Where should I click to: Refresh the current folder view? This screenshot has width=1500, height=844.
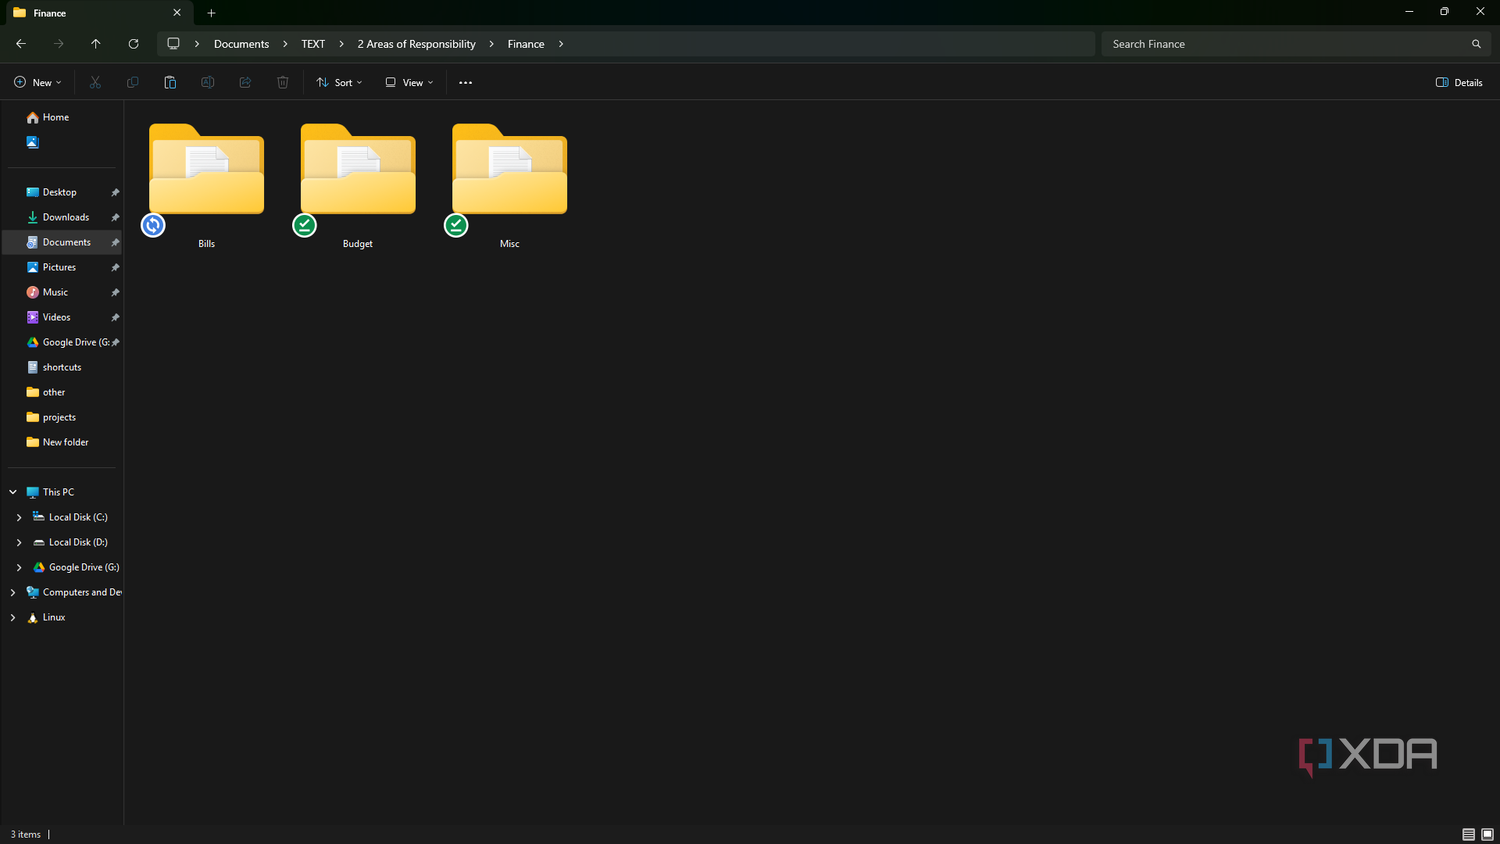pos(133,44)
